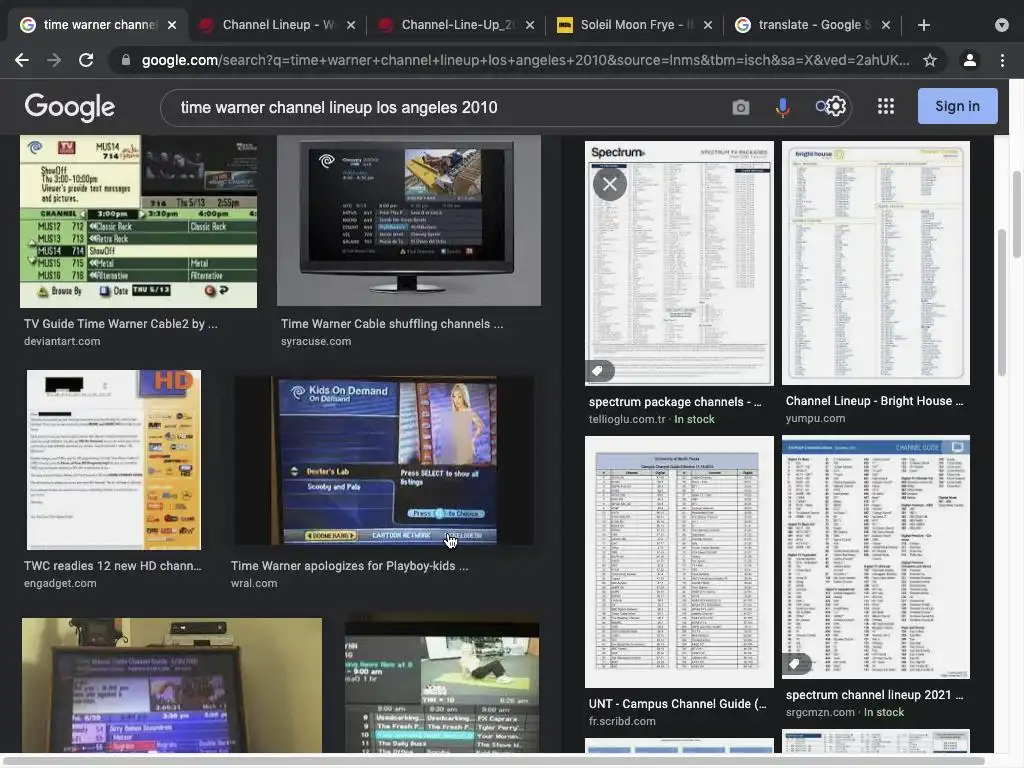The height and width of the screenshot is (768, 1024).
Task: Click the tellioglu.com.tr source text
Action: tap(627, 420)
